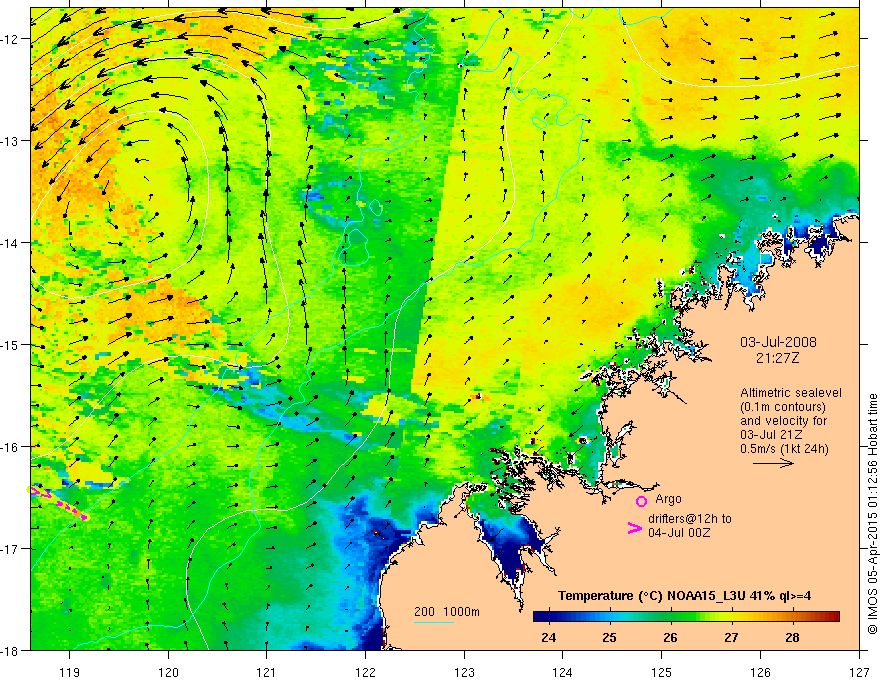Click longitude axis label 122
Viewport: 880px width, 680px height.
click(x=365, y=672)
